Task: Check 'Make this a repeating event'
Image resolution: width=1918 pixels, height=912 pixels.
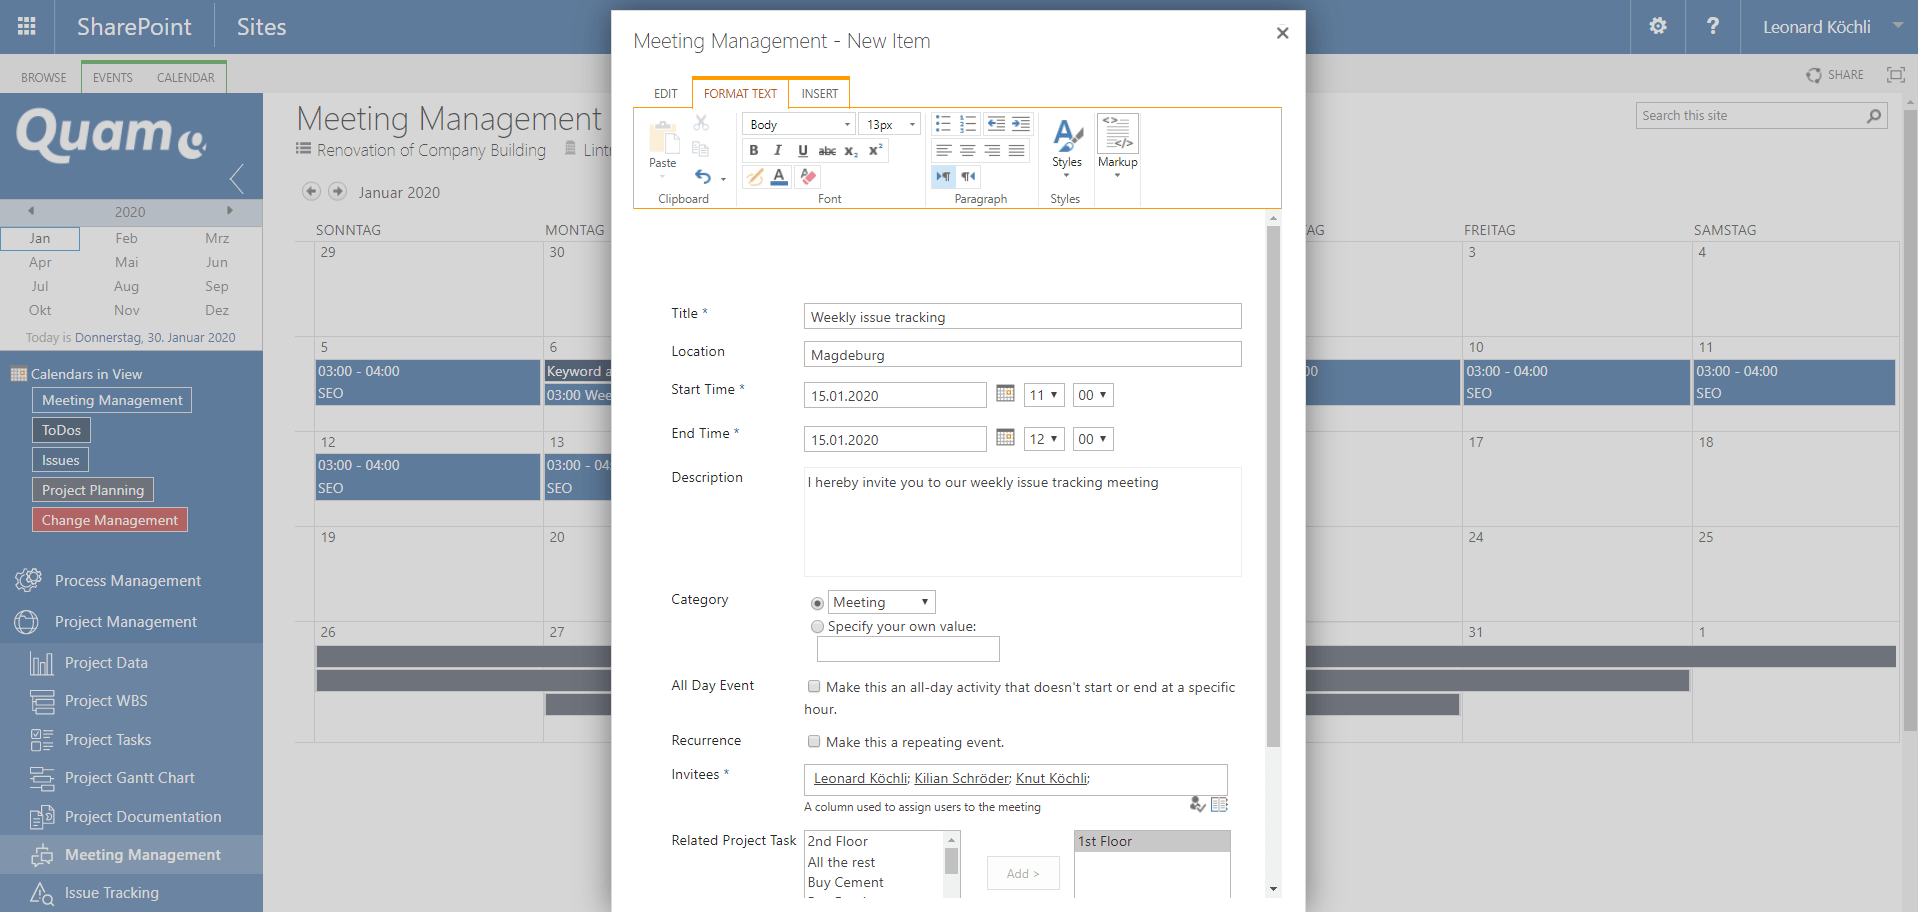Action: (814, 741)
